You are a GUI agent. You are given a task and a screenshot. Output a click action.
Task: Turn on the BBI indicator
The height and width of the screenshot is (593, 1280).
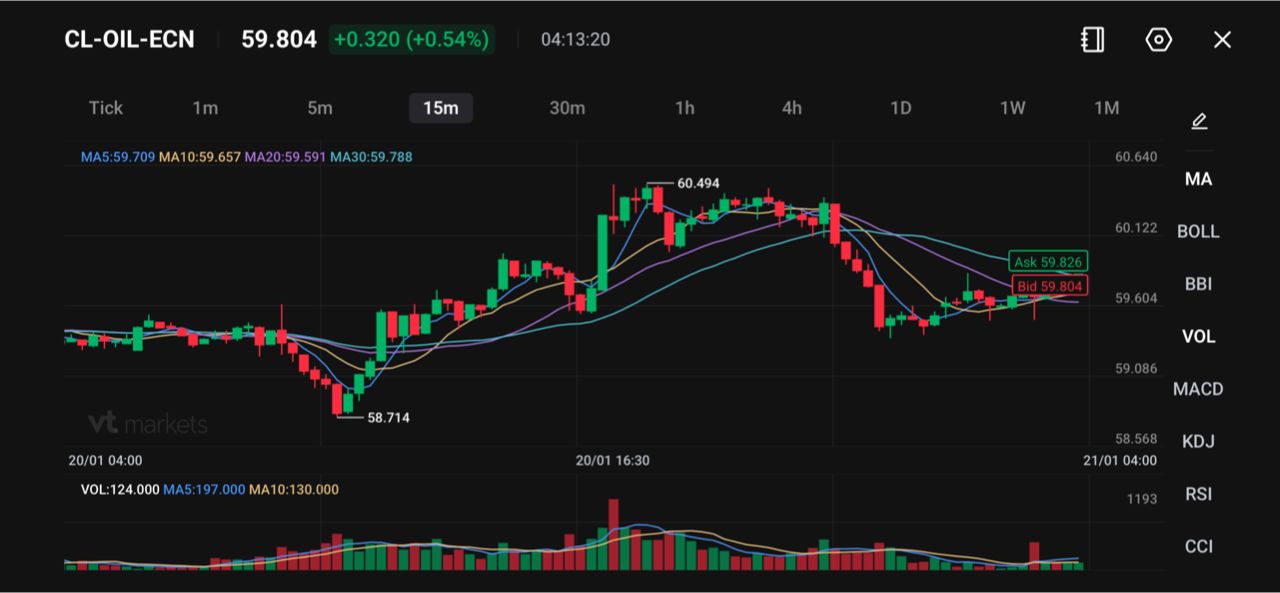[1198, 284]
